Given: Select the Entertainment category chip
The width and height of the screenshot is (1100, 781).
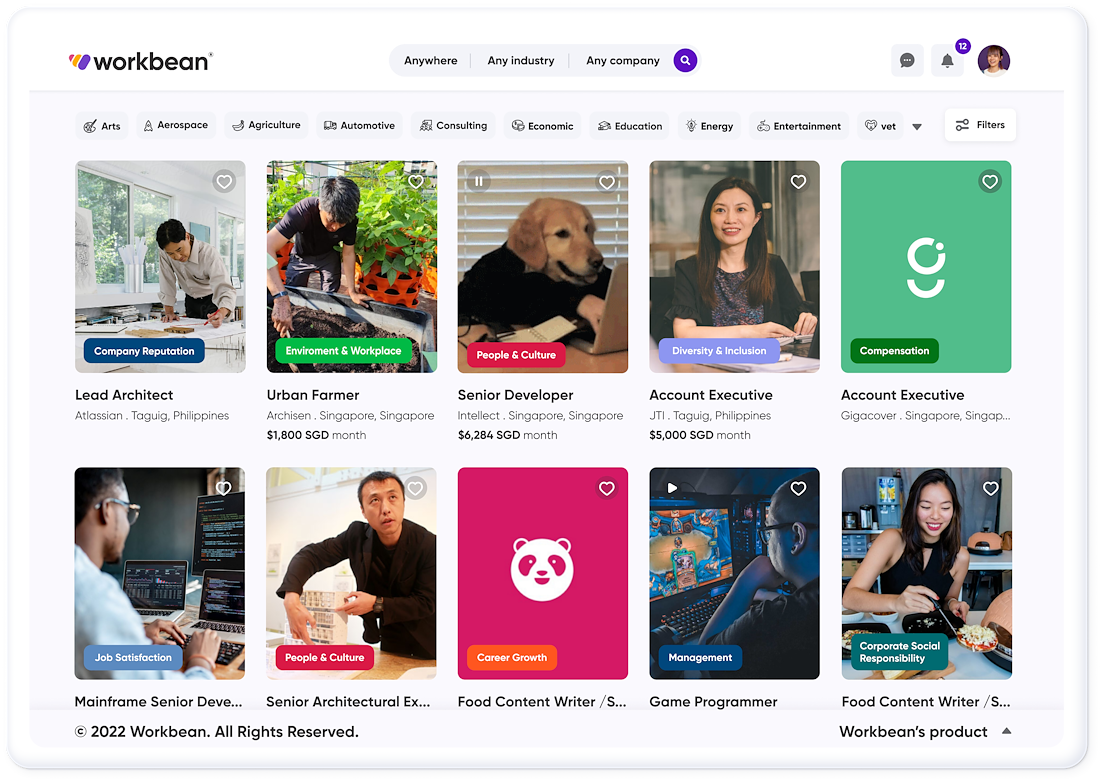Looking at the screenshot, I should pyautogui.click(x=799, y=126).
